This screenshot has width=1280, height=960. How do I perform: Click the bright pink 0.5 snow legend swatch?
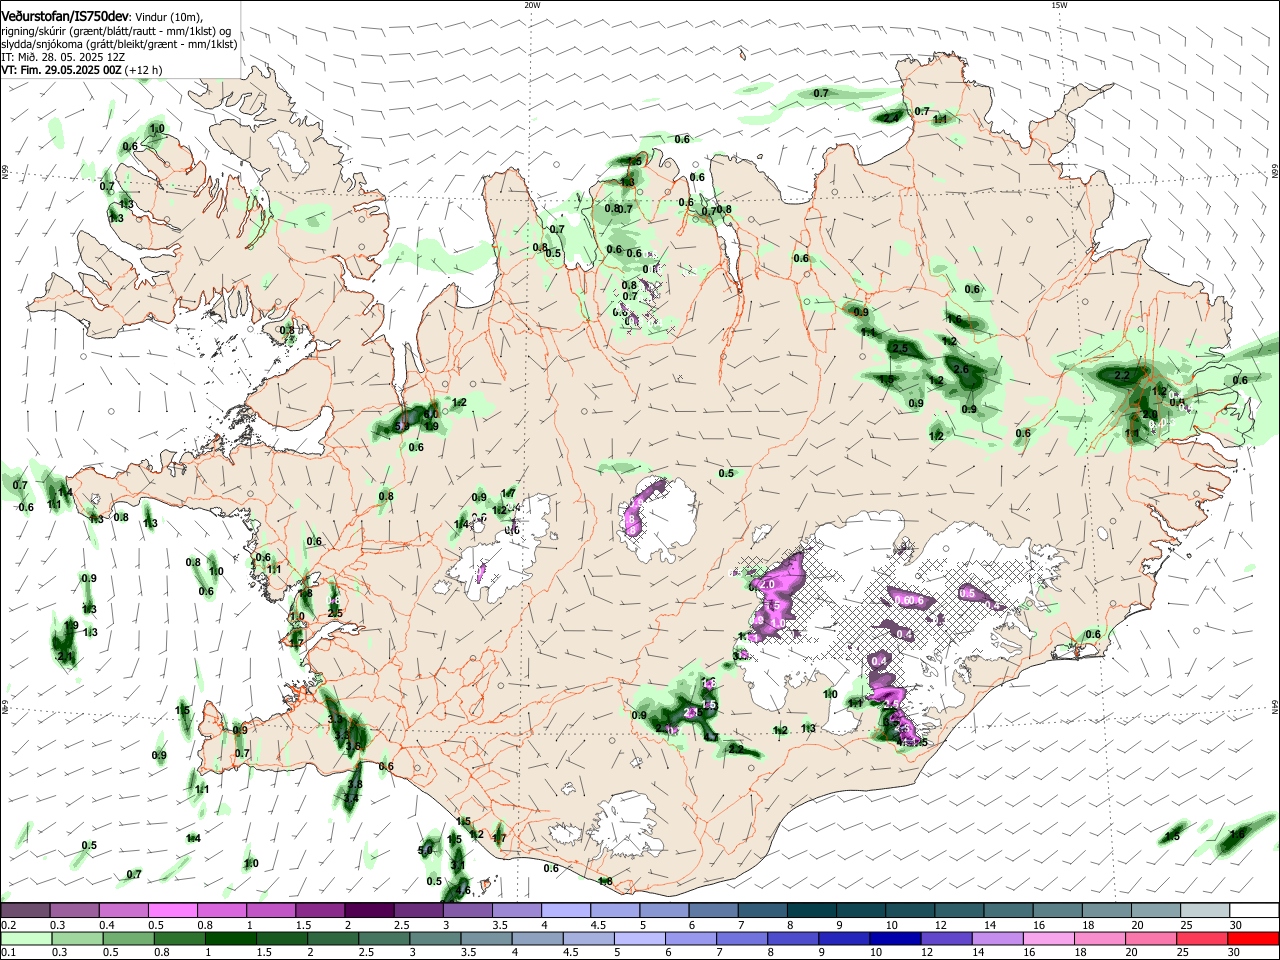coord(172,910)
